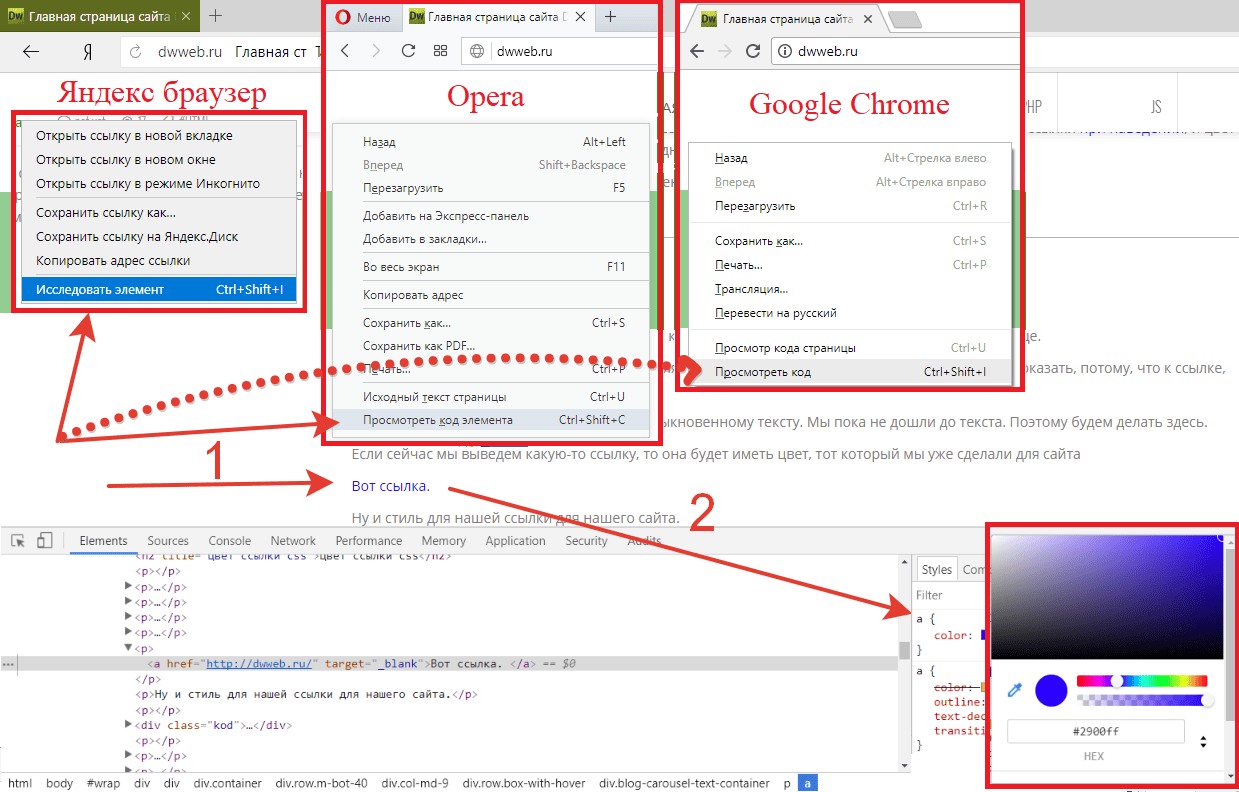
Task: Open a new tab in Opera
Action: (x=611, y=17)
